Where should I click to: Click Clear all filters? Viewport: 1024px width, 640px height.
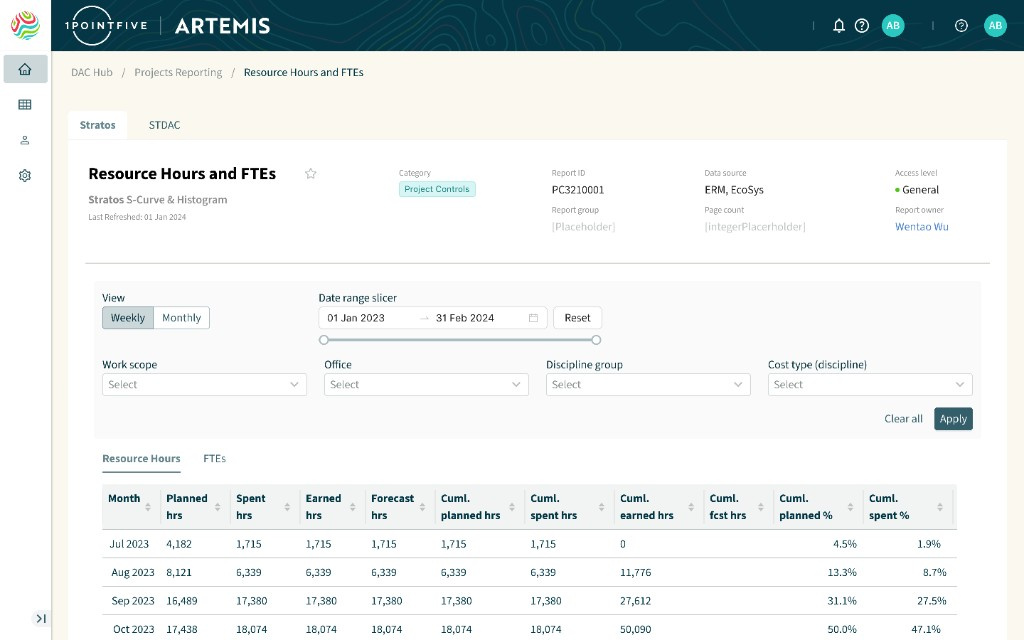[903, 419]
